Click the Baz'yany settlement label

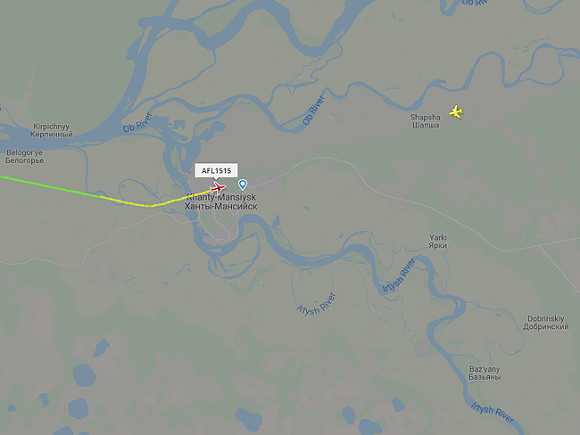pos(485,373)
